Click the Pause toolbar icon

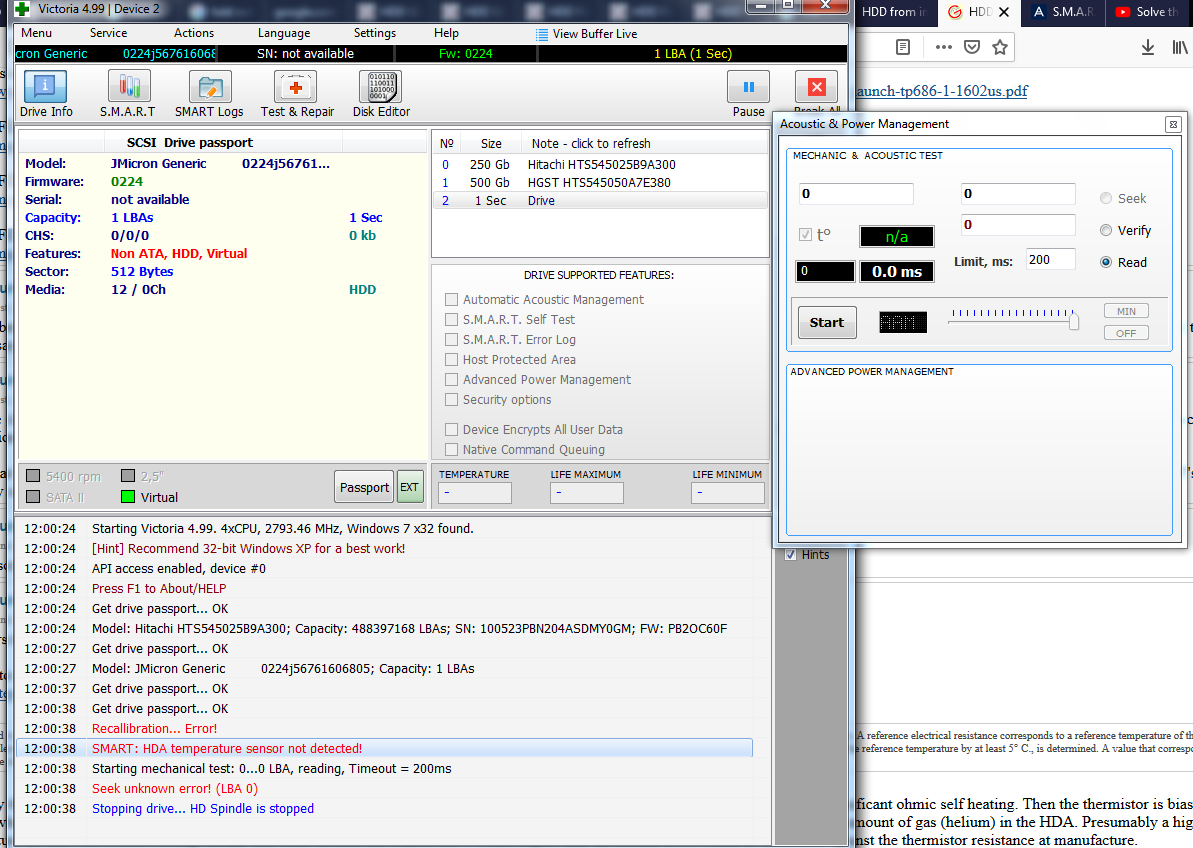(x=749, y=94)
